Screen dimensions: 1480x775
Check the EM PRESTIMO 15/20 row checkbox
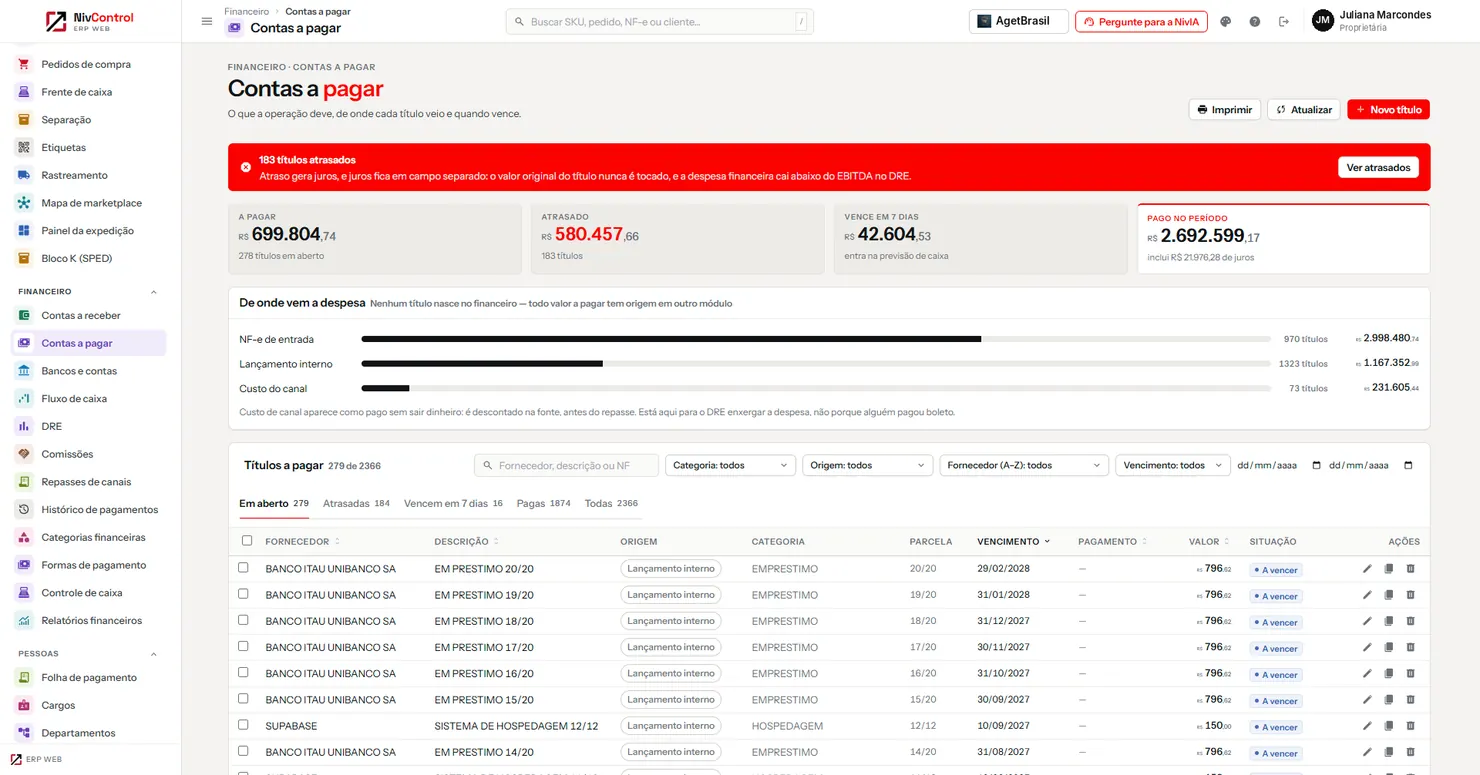coord(243,699)
